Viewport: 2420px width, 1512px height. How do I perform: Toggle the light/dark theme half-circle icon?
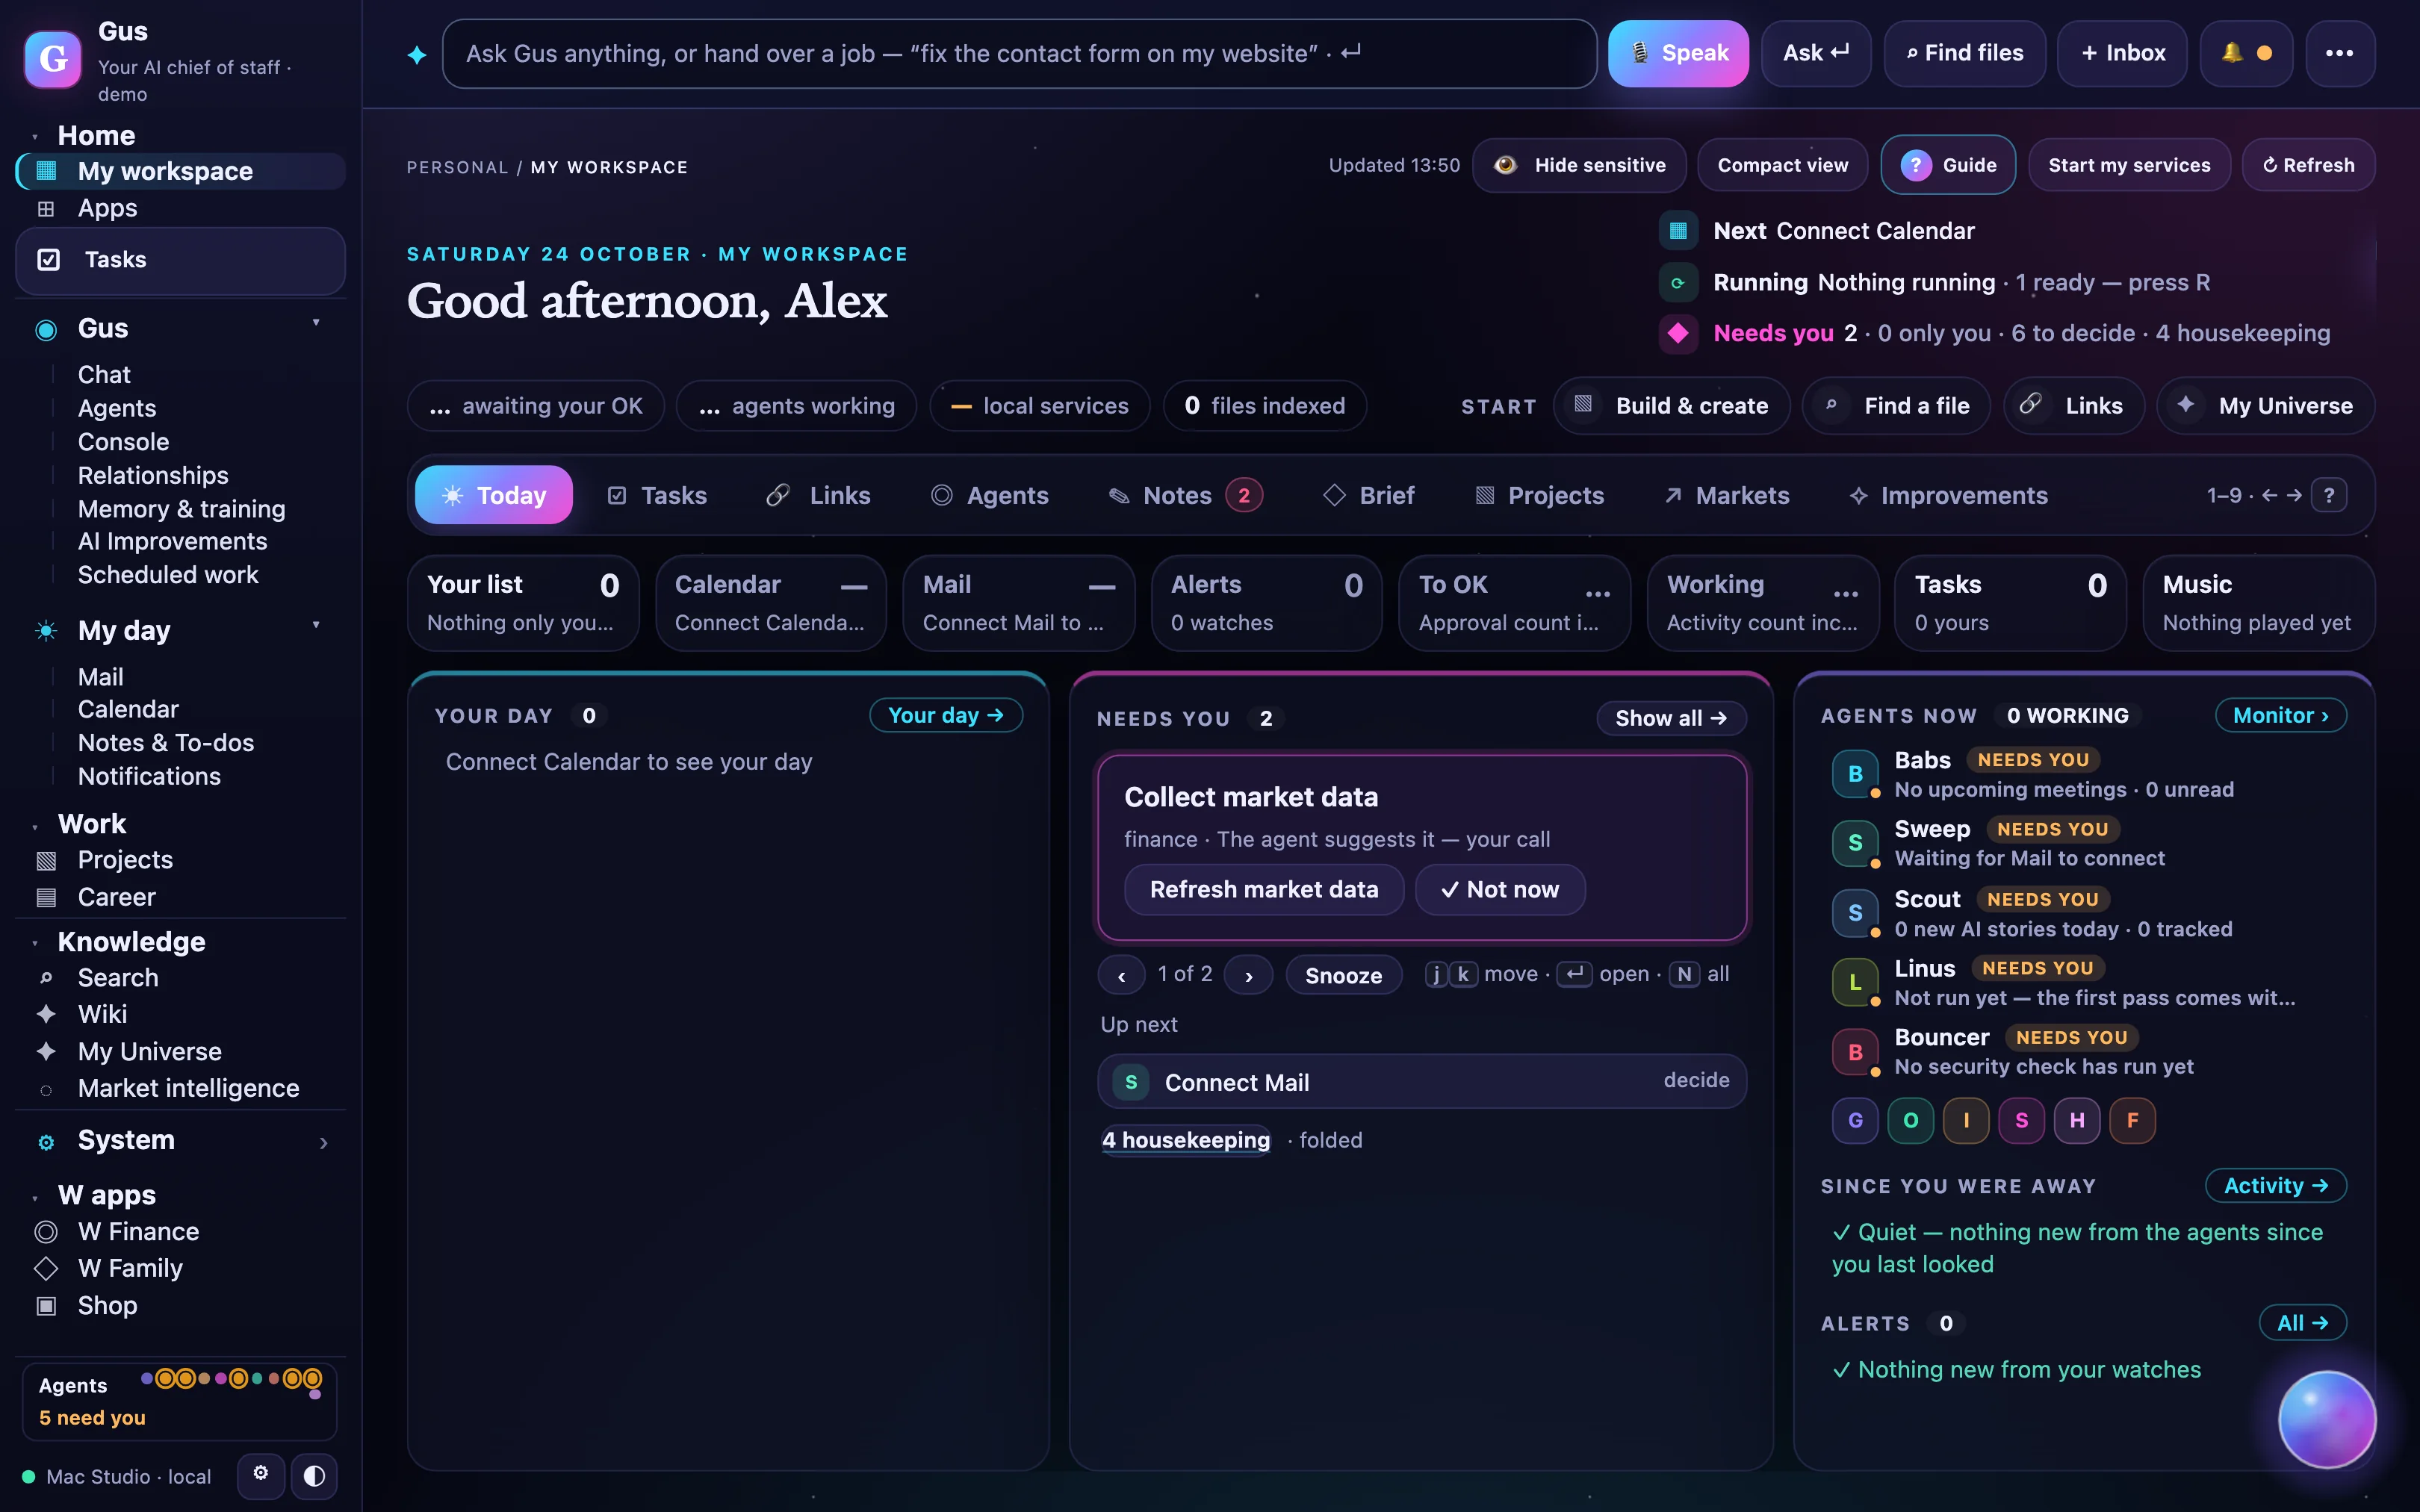click(x=314, y=1476)
